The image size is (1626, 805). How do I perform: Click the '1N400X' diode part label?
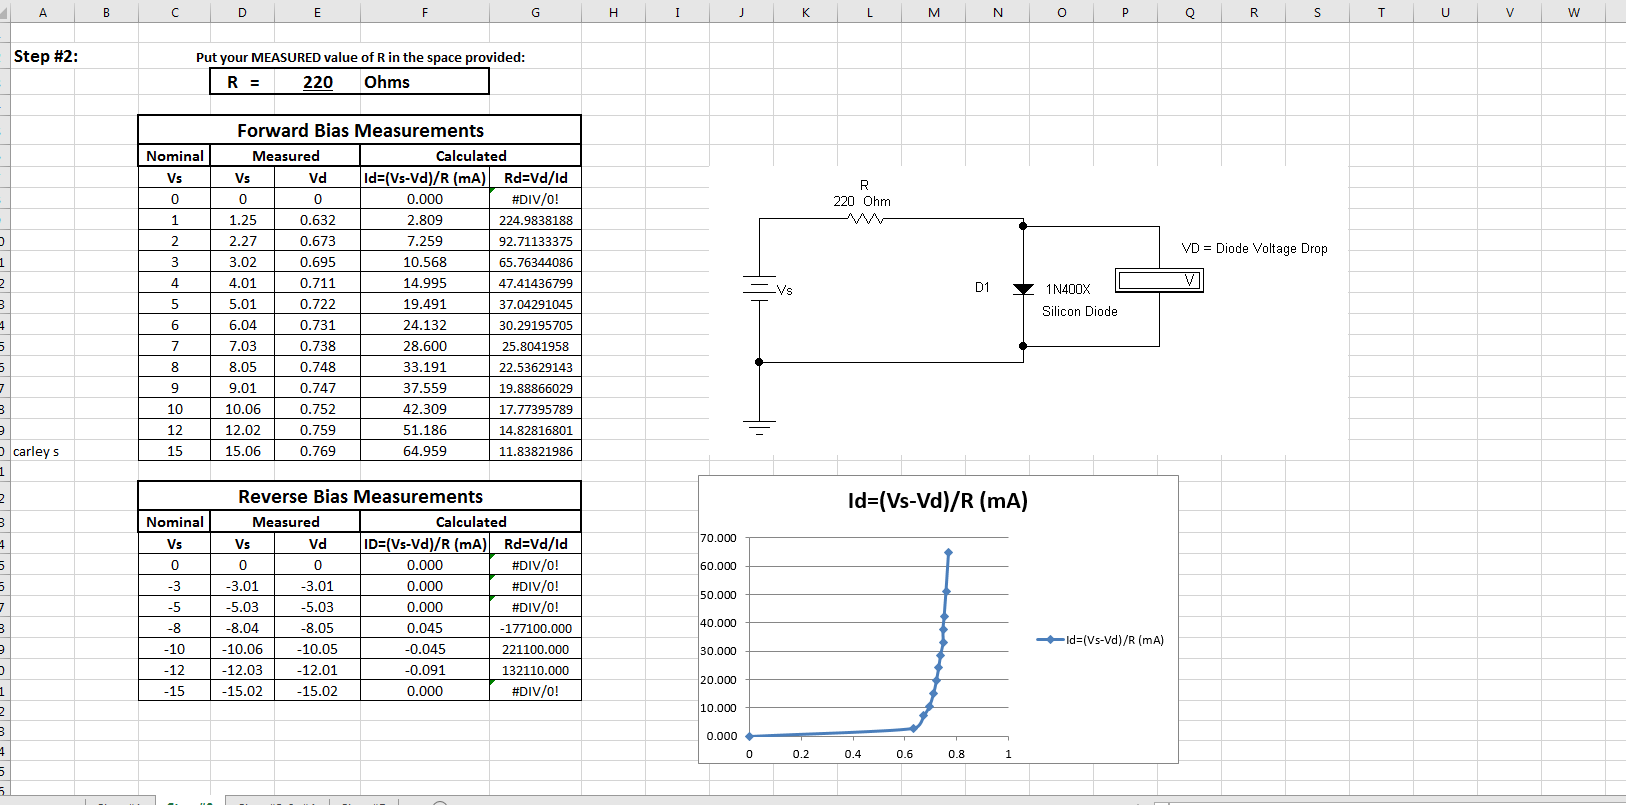tap(1068, 289)
